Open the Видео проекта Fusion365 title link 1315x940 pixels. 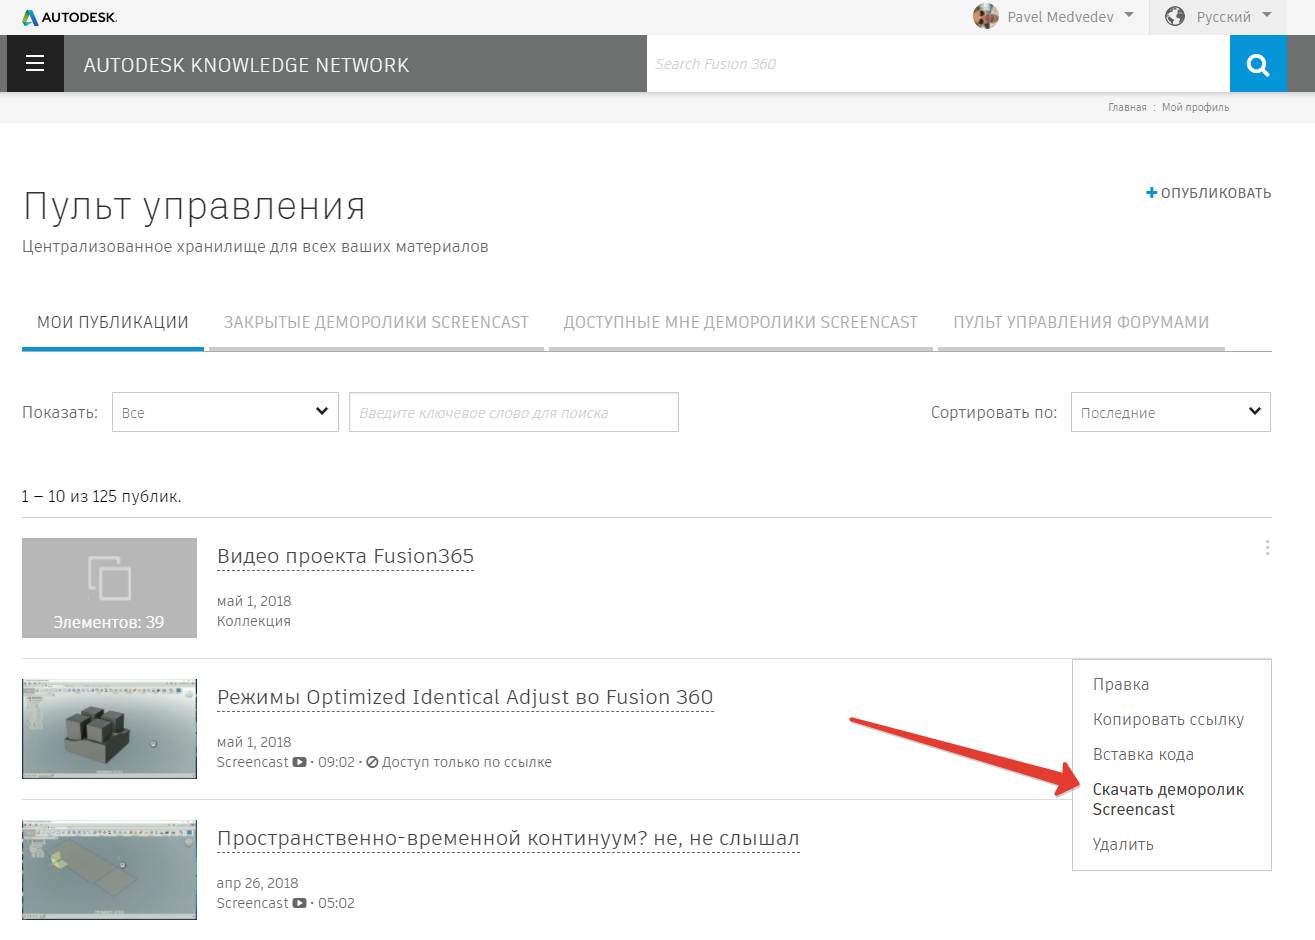(345, 557)
